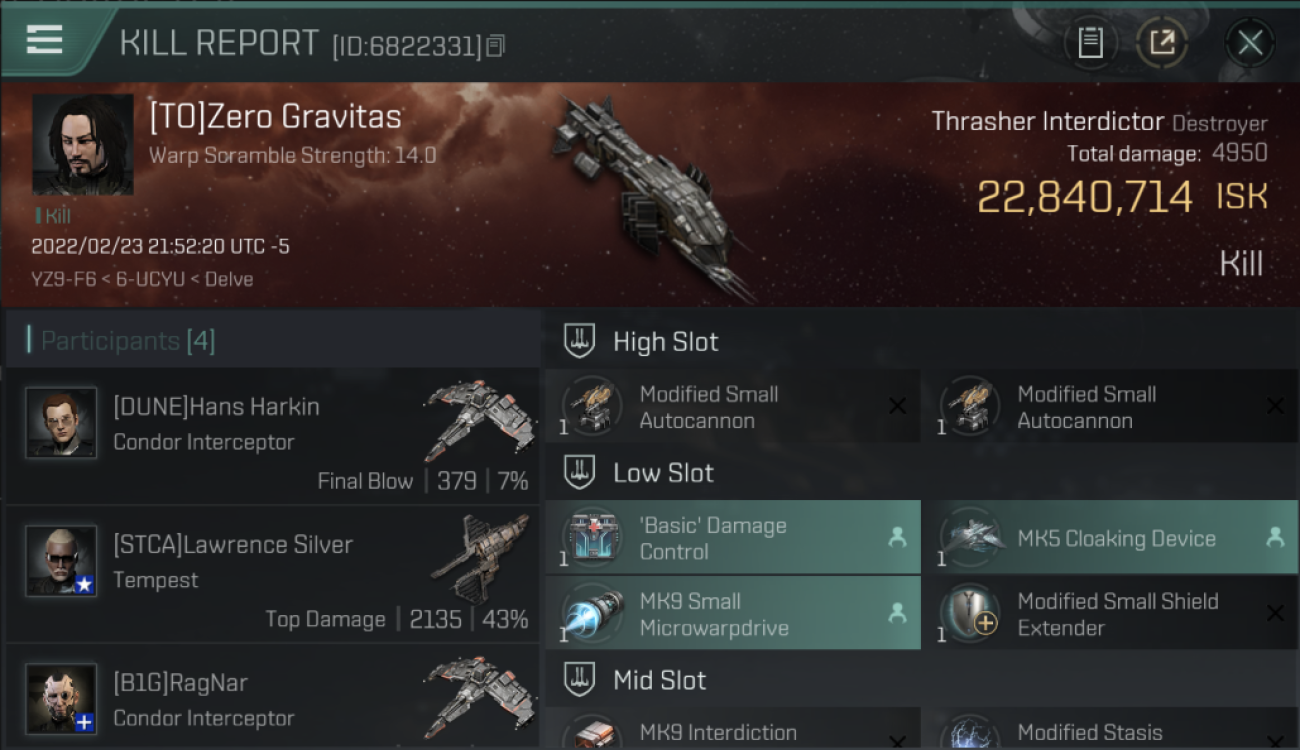This screenshot has height=750, width=1300.
Task: Select the 'Basic' Damage Control module icon
Action: tap(593, 538)
